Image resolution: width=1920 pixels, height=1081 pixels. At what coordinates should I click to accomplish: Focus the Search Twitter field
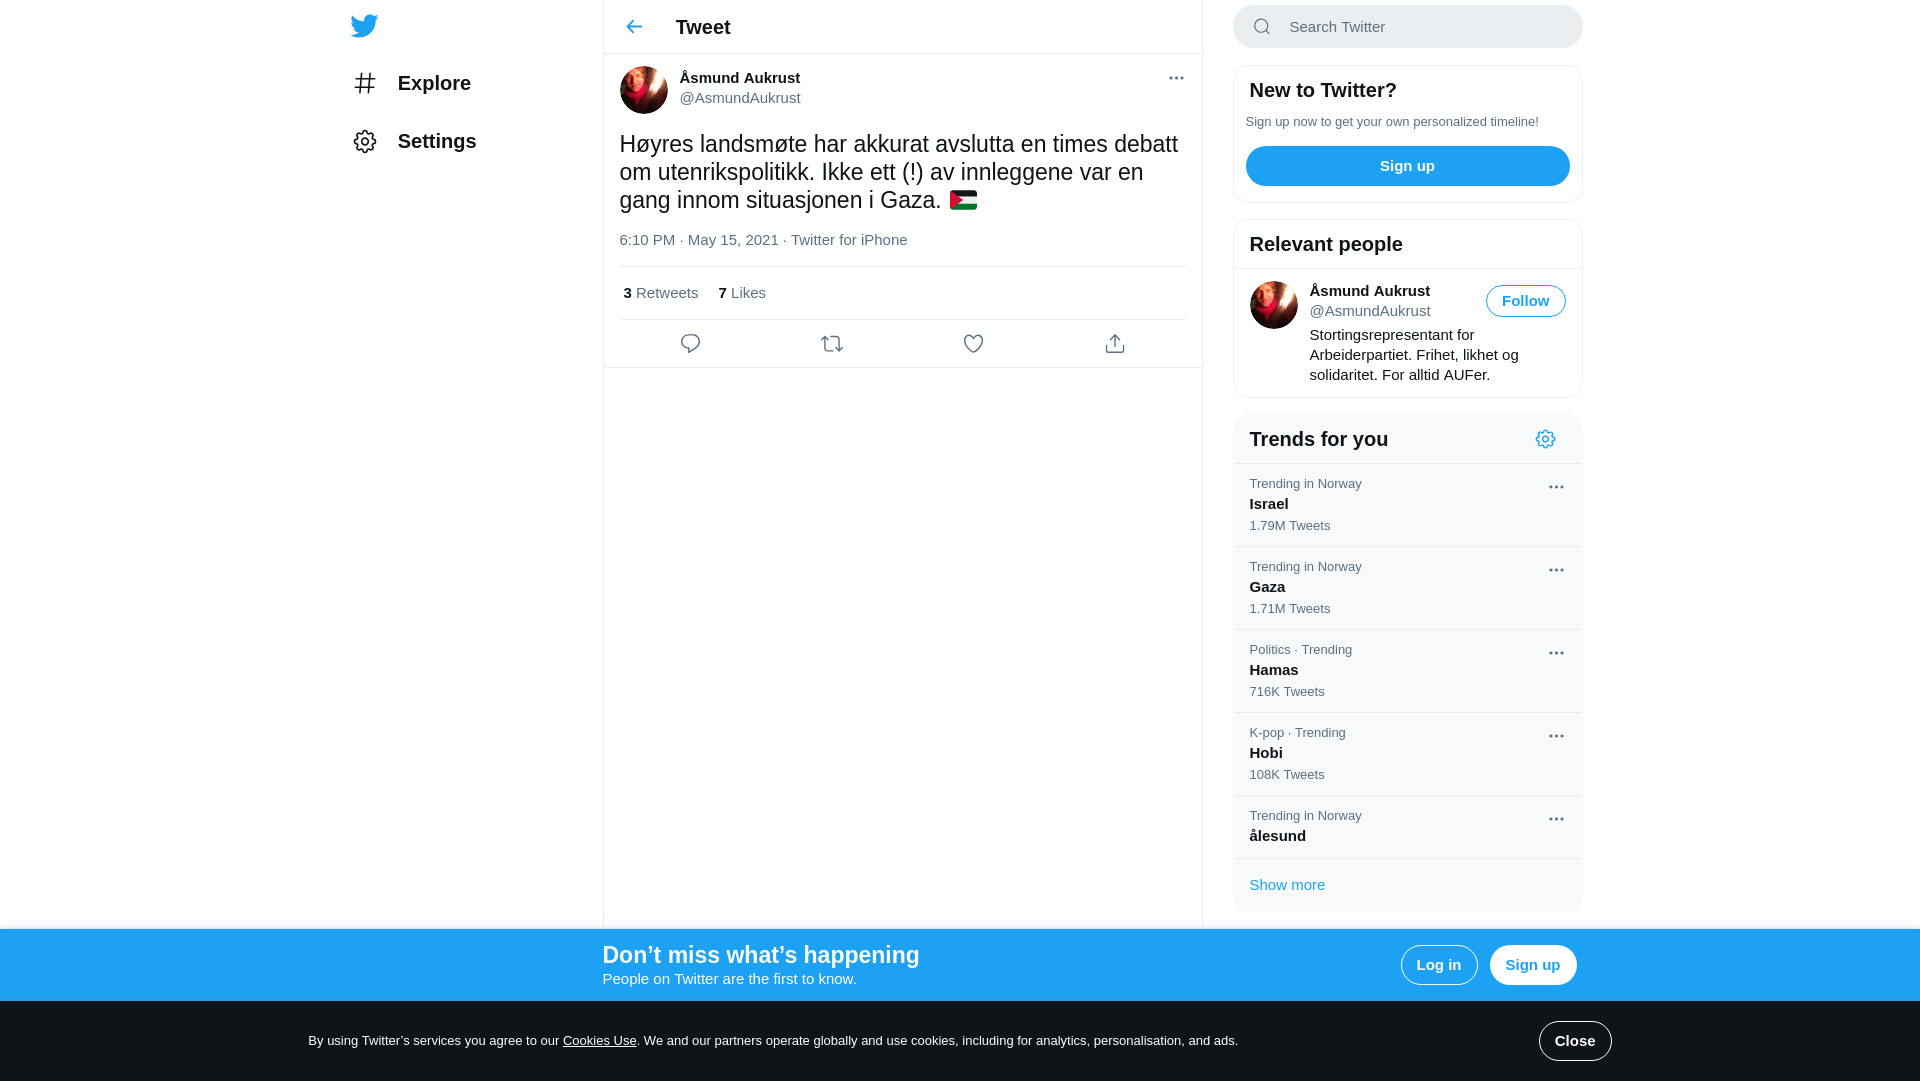1407,27
